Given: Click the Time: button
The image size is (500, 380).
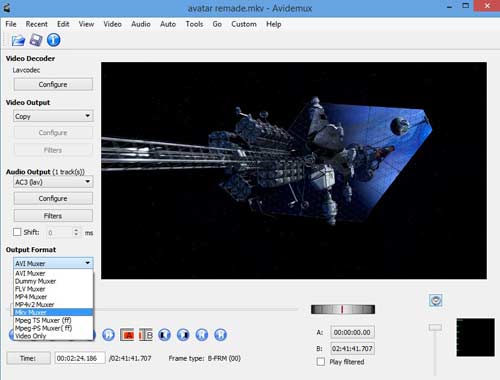Looking at the screenshot, I should 29,358.
